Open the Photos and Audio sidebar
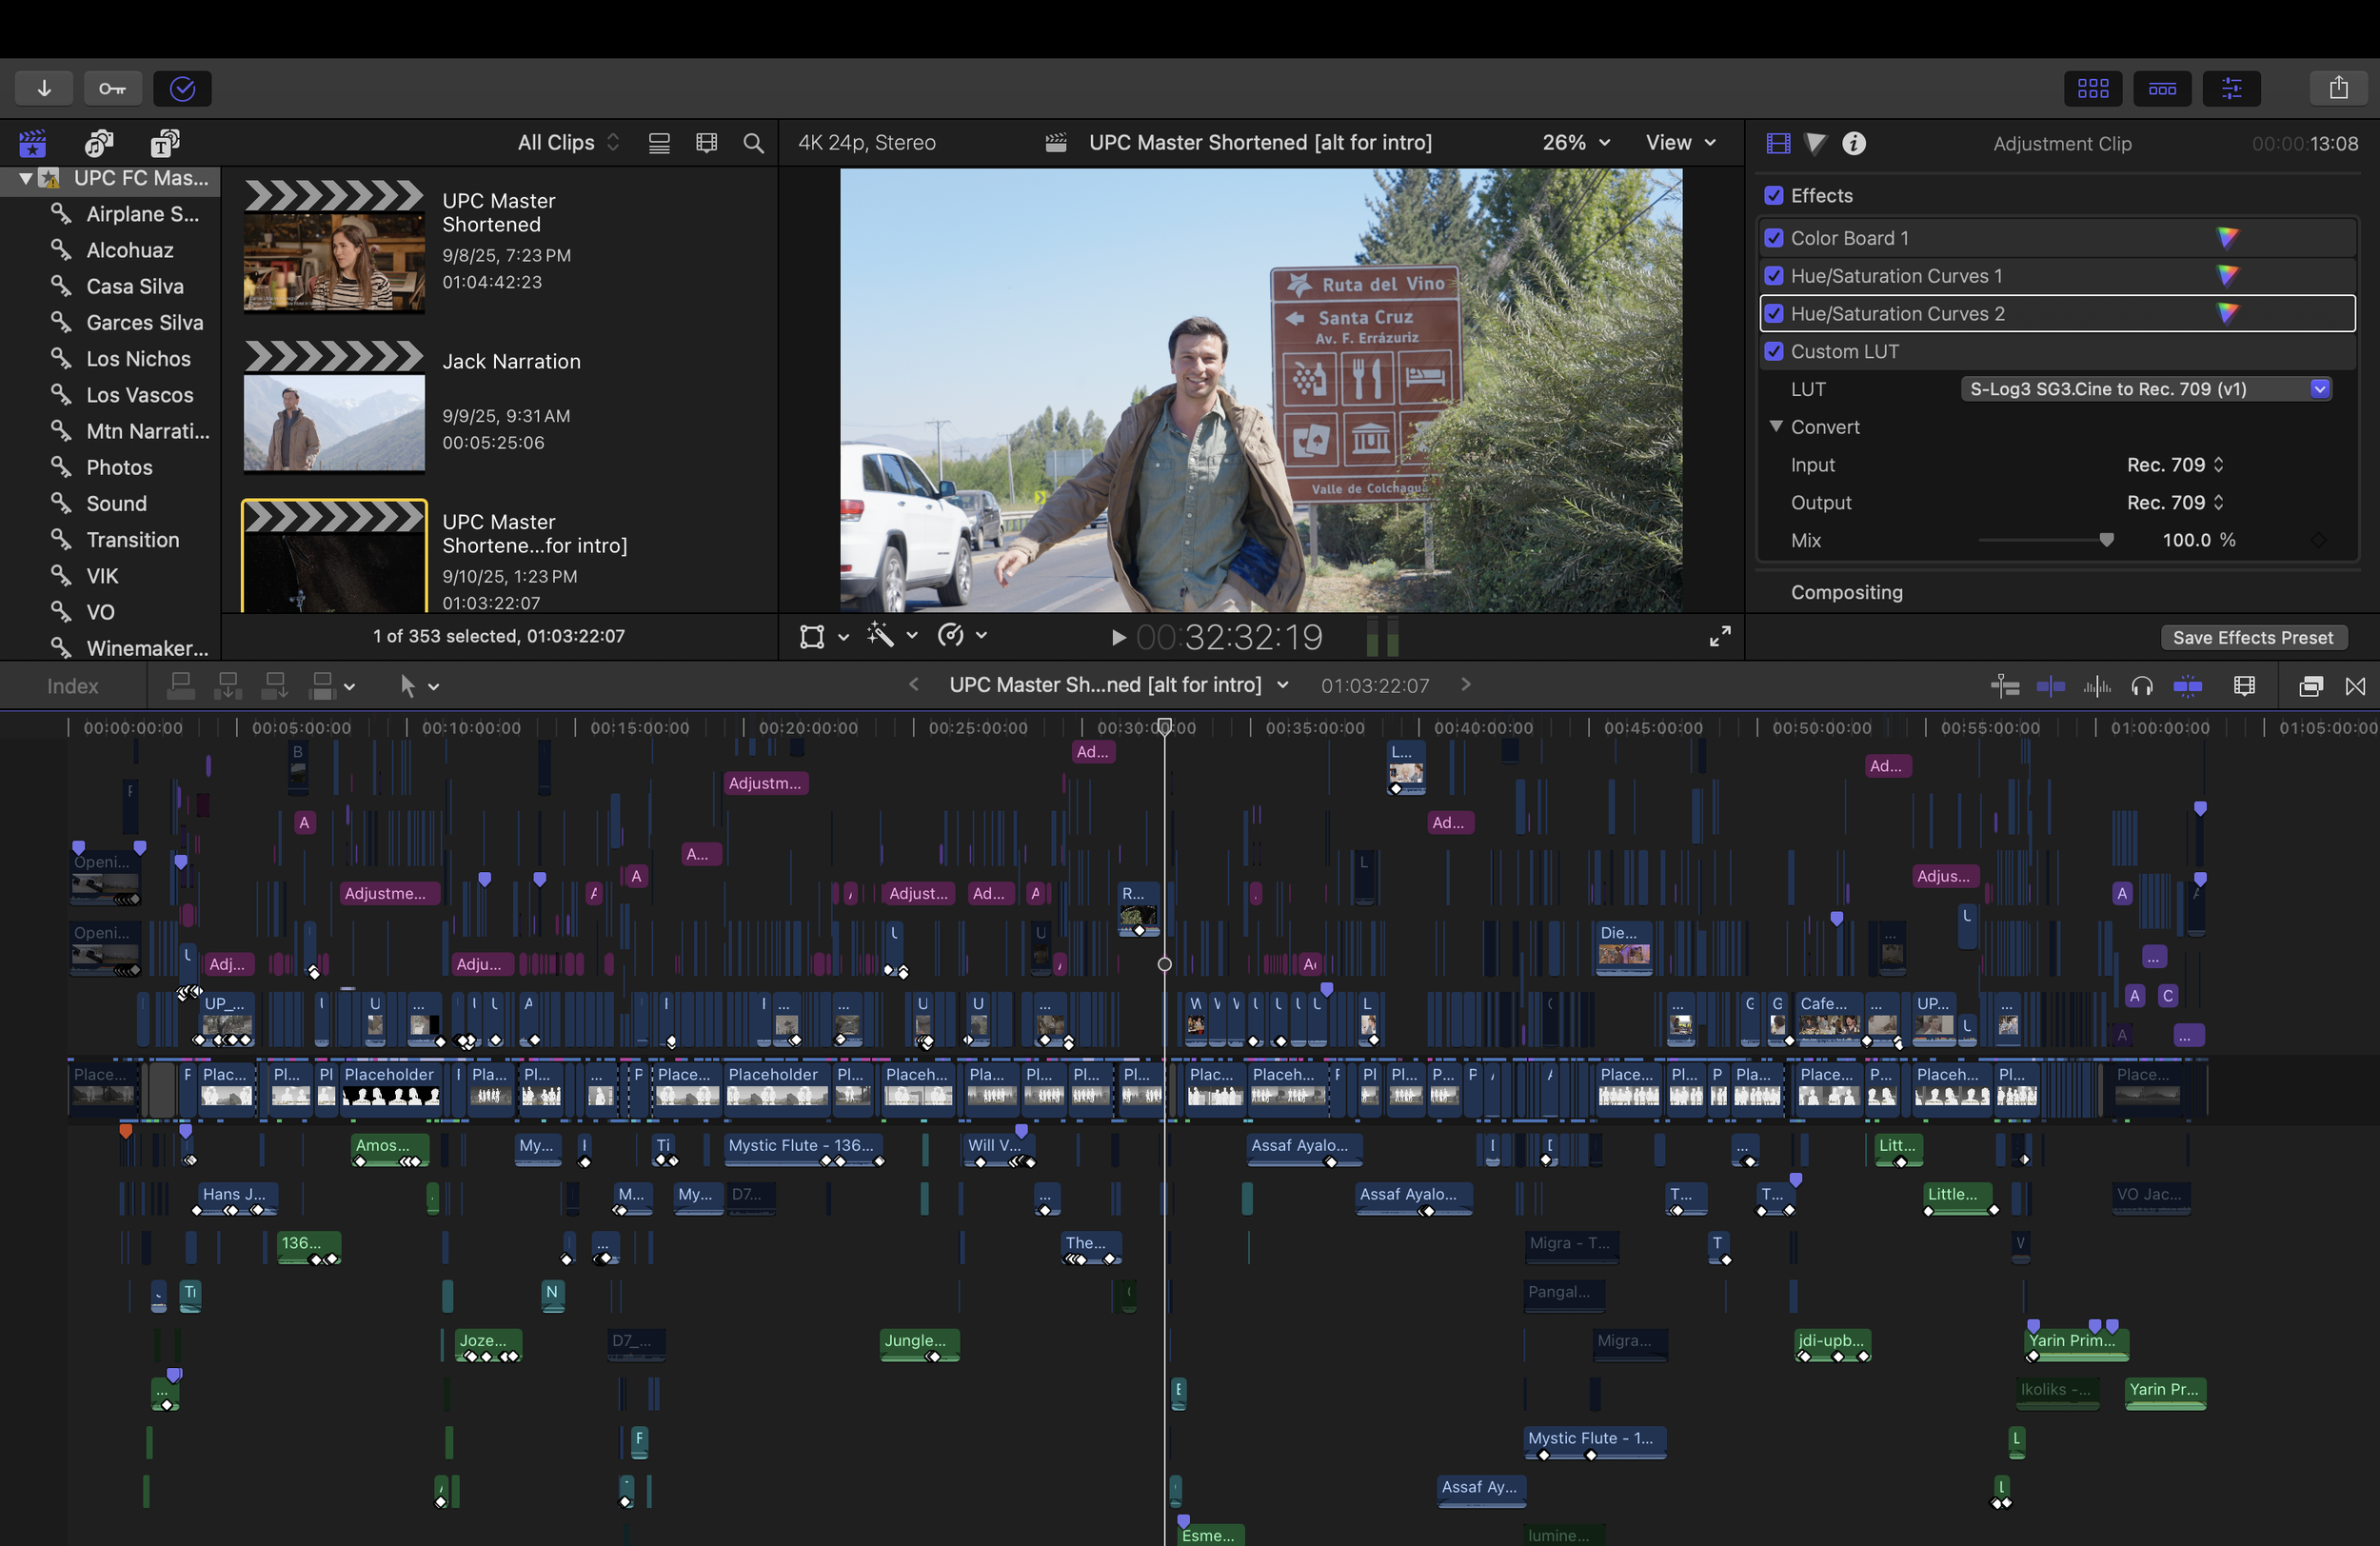The height and width of the screenshot is (1546, 2380). [98, 143]
